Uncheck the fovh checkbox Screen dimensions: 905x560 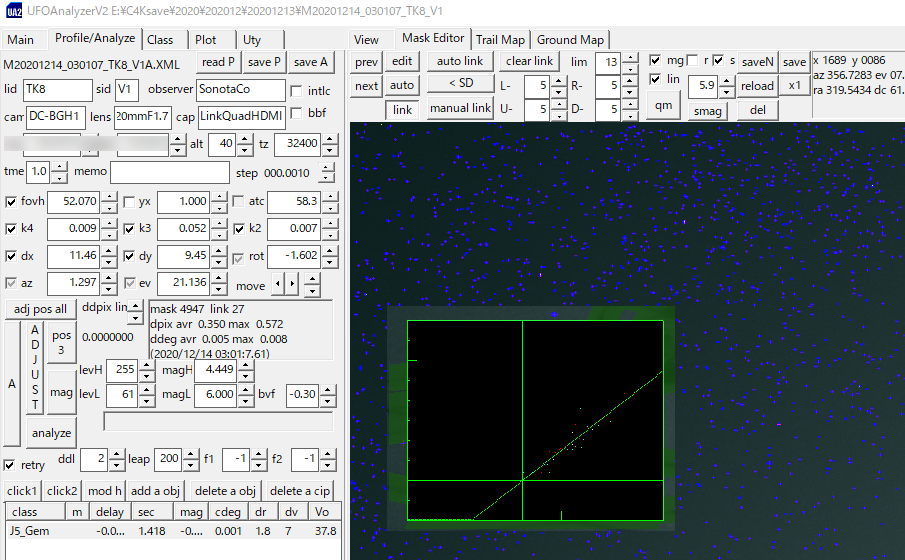pyautogui.click(x=11, y=202)
